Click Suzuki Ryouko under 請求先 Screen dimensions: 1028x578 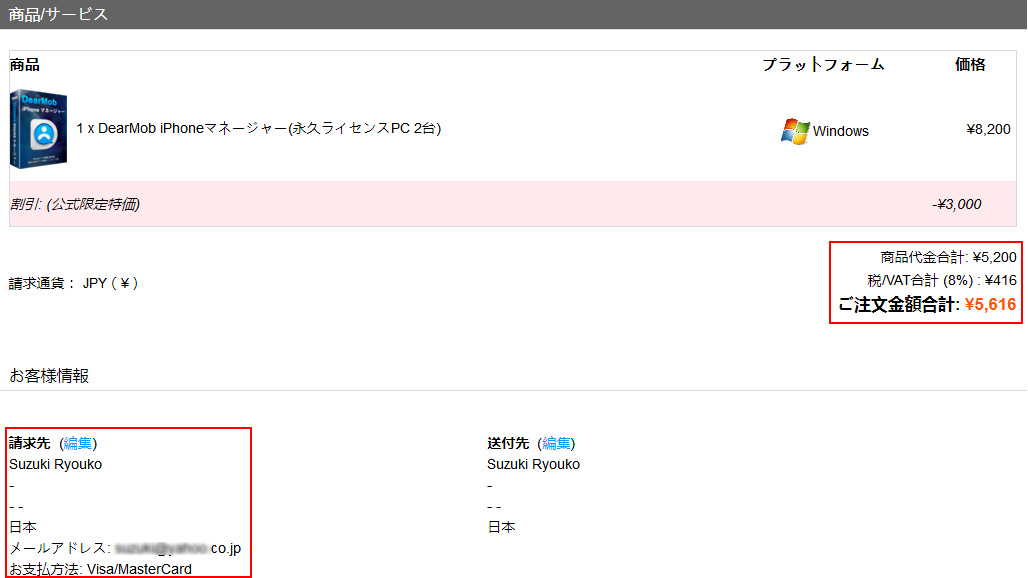[x=55, y=464]
